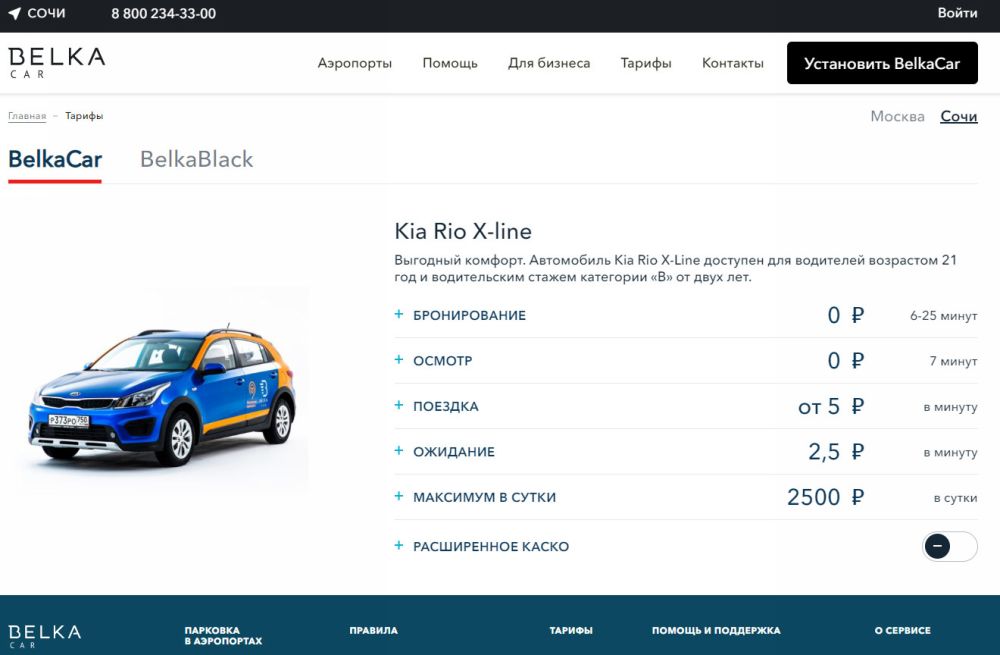The image size is (1000, 655).
Task: Switch to the BelkaCar tab
Action: tap(55, 159)
